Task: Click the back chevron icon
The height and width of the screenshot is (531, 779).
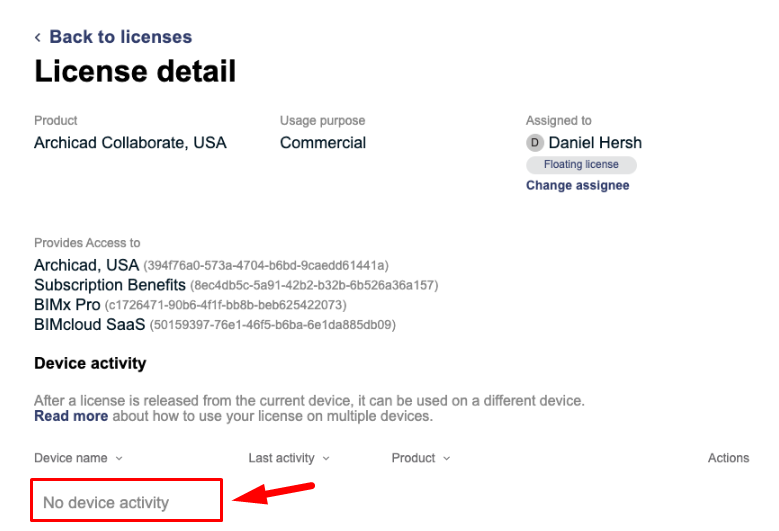Action: (x=38, y=37)
